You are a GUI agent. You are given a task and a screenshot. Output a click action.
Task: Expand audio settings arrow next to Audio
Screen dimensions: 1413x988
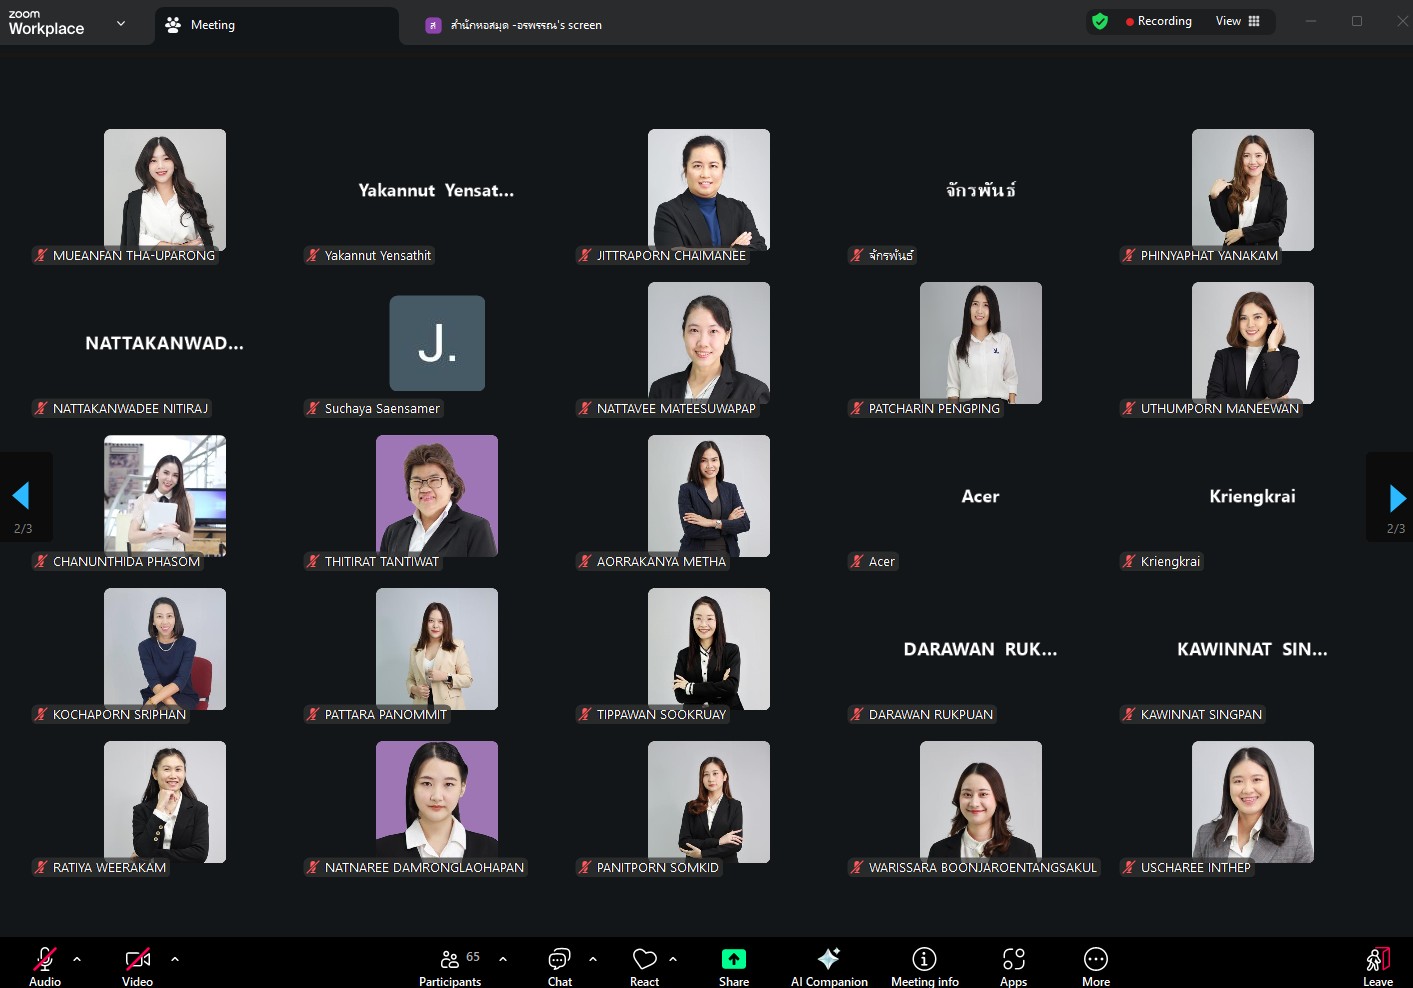(77, 959)
